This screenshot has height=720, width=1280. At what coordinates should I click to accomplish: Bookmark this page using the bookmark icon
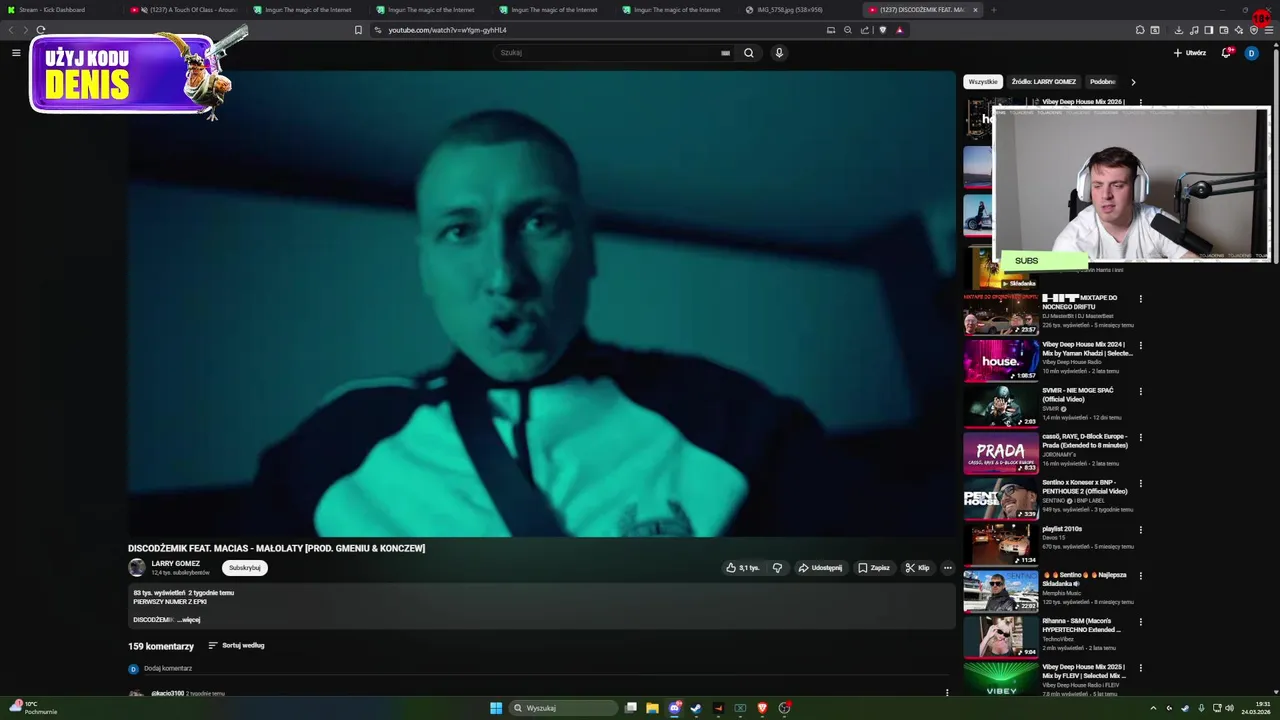(358, 30)
